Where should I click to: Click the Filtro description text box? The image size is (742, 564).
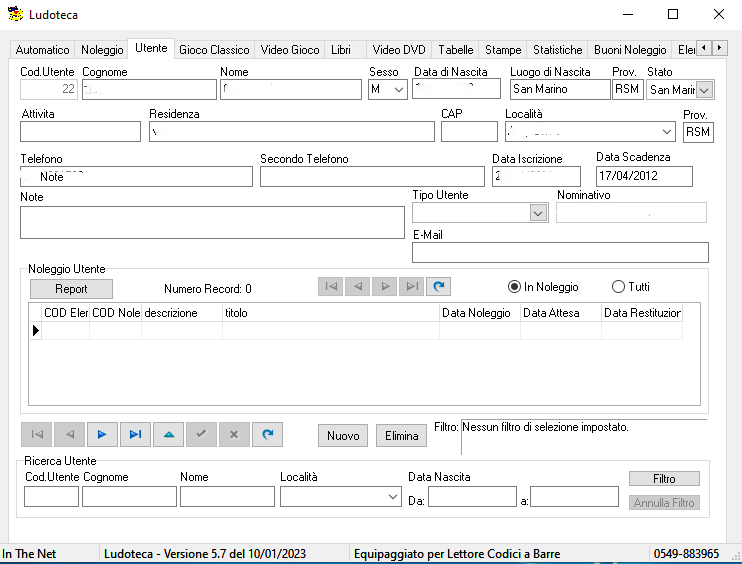(x=584, y=437)
